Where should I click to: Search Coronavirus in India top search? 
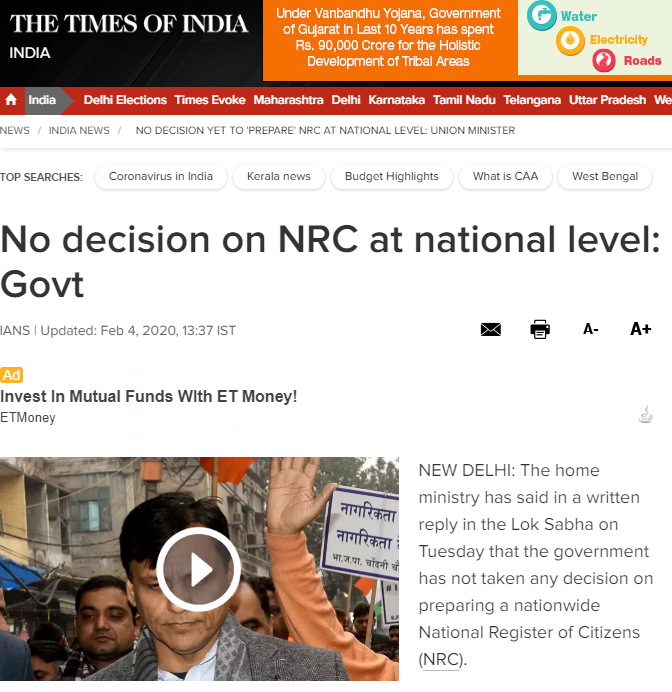pyautogui.click(x=161, y=177)
